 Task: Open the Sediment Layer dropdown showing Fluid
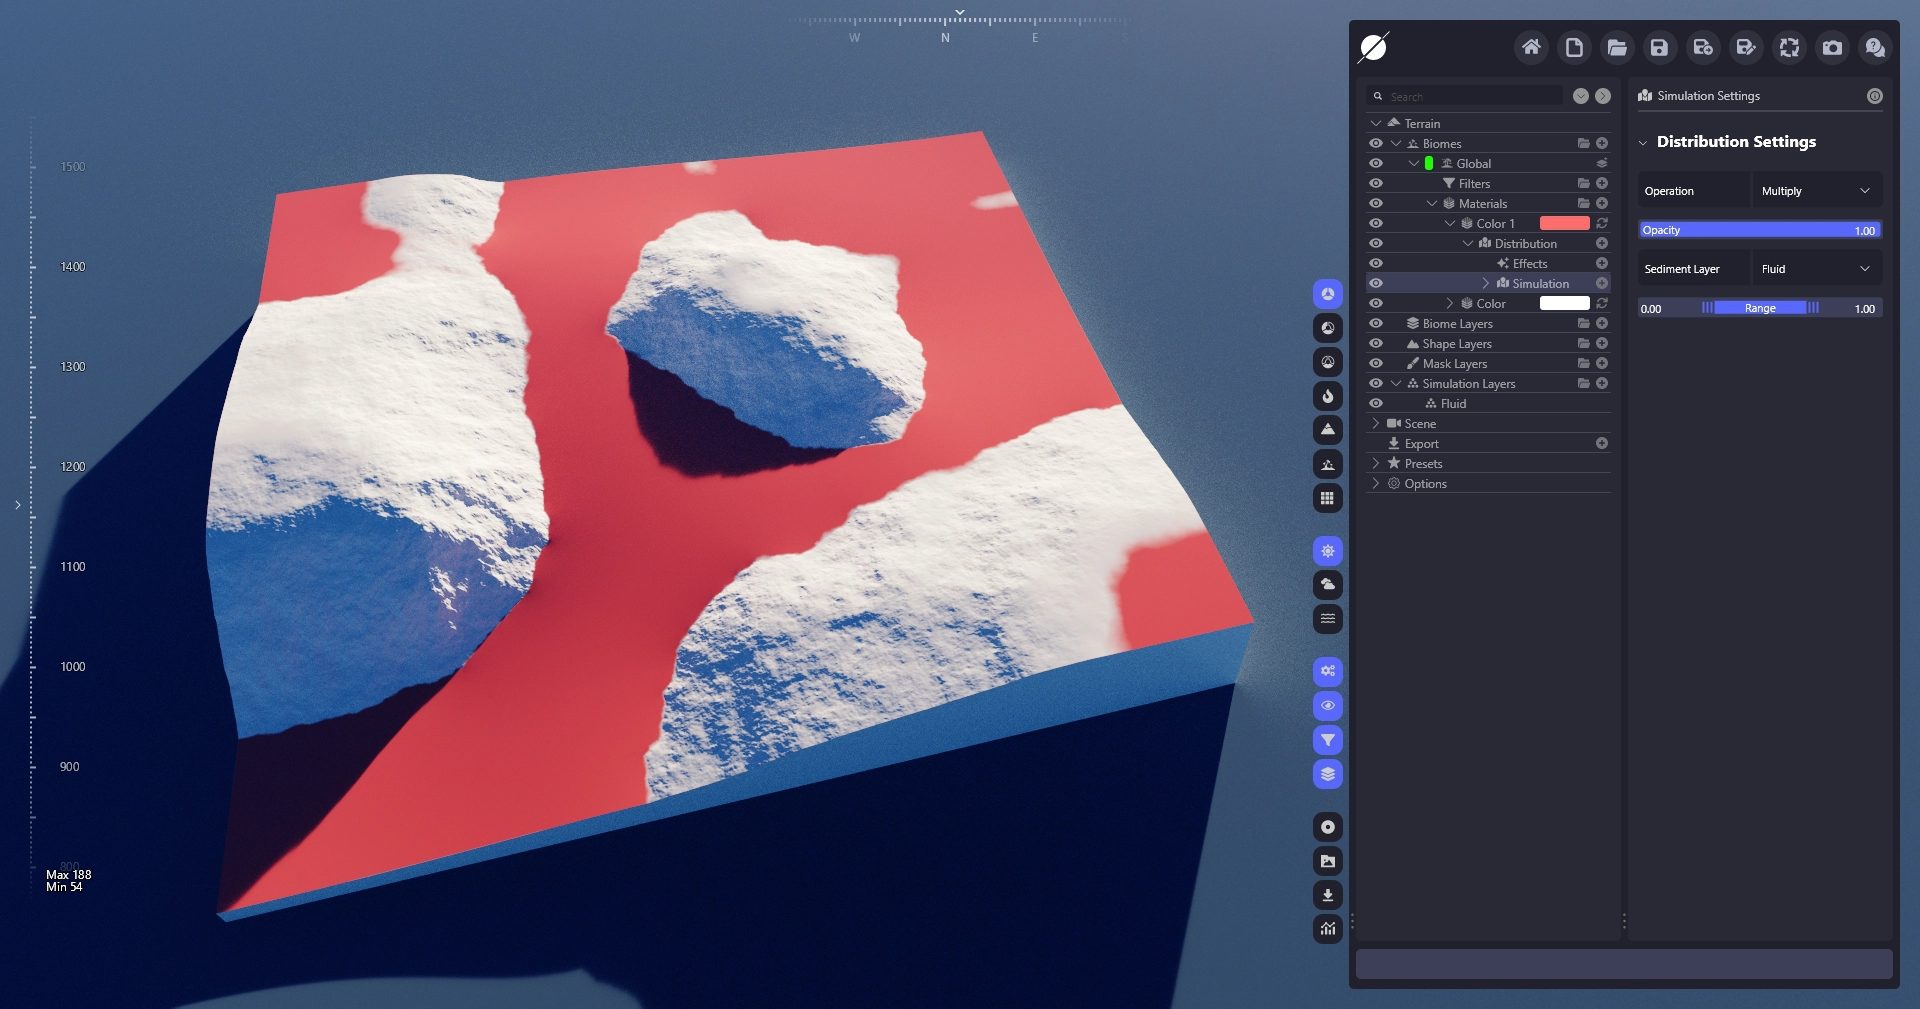pos(1815,269)
